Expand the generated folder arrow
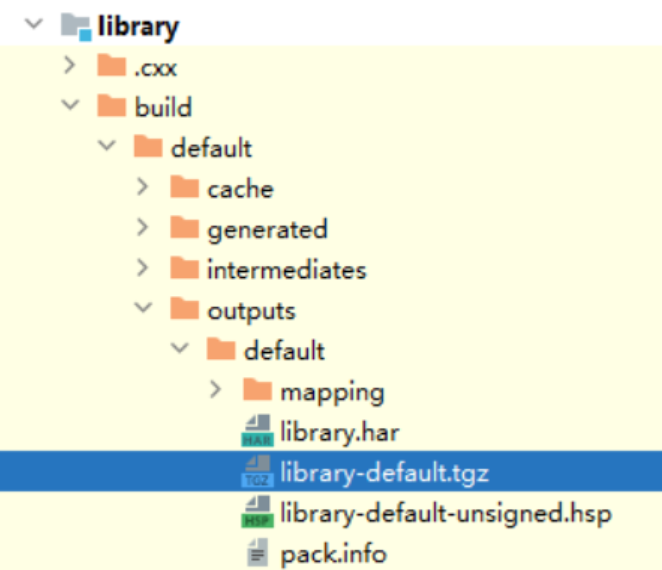 pos(142,229)
